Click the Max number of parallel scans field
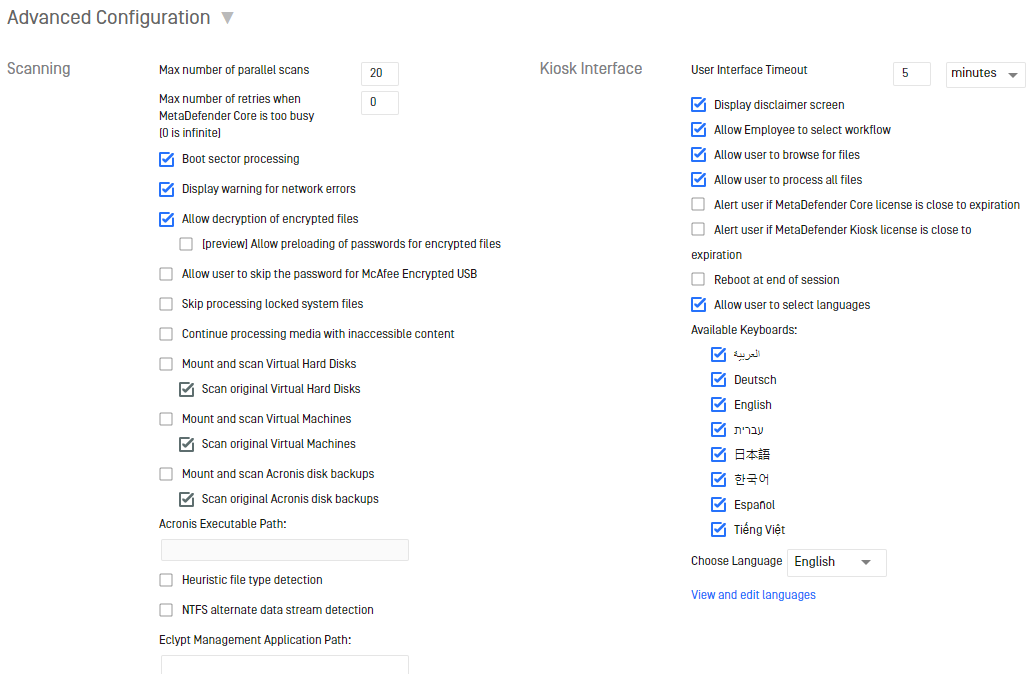The width and height of the screenshot is (1030, 674). [380, 74]
